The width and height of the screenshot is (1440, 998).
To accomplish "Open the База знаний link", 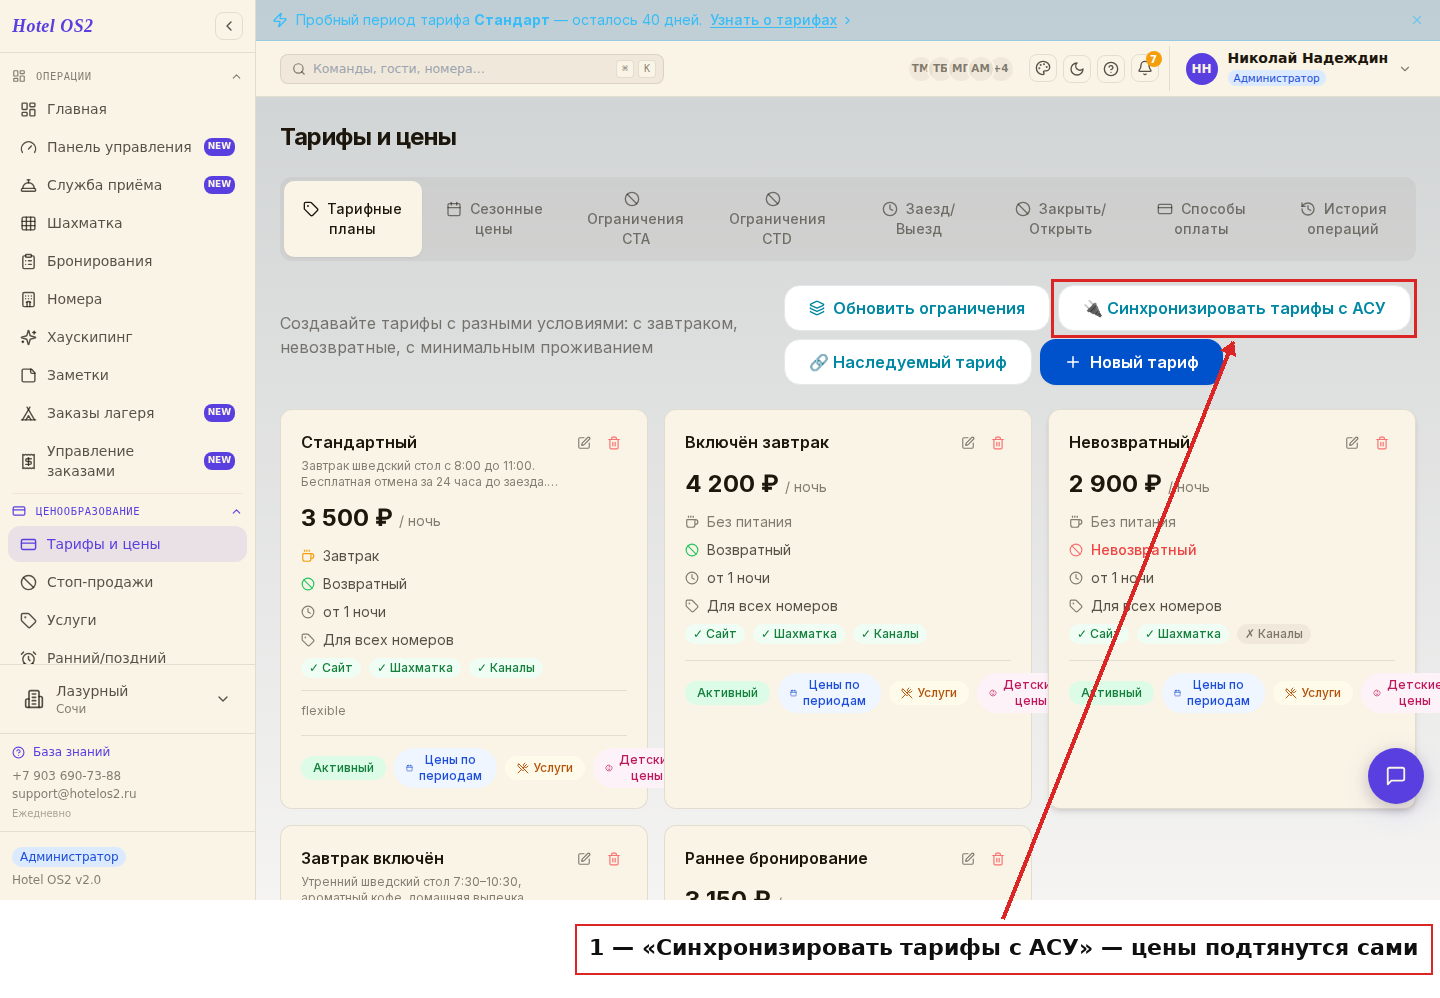I will tap(61, 752).
